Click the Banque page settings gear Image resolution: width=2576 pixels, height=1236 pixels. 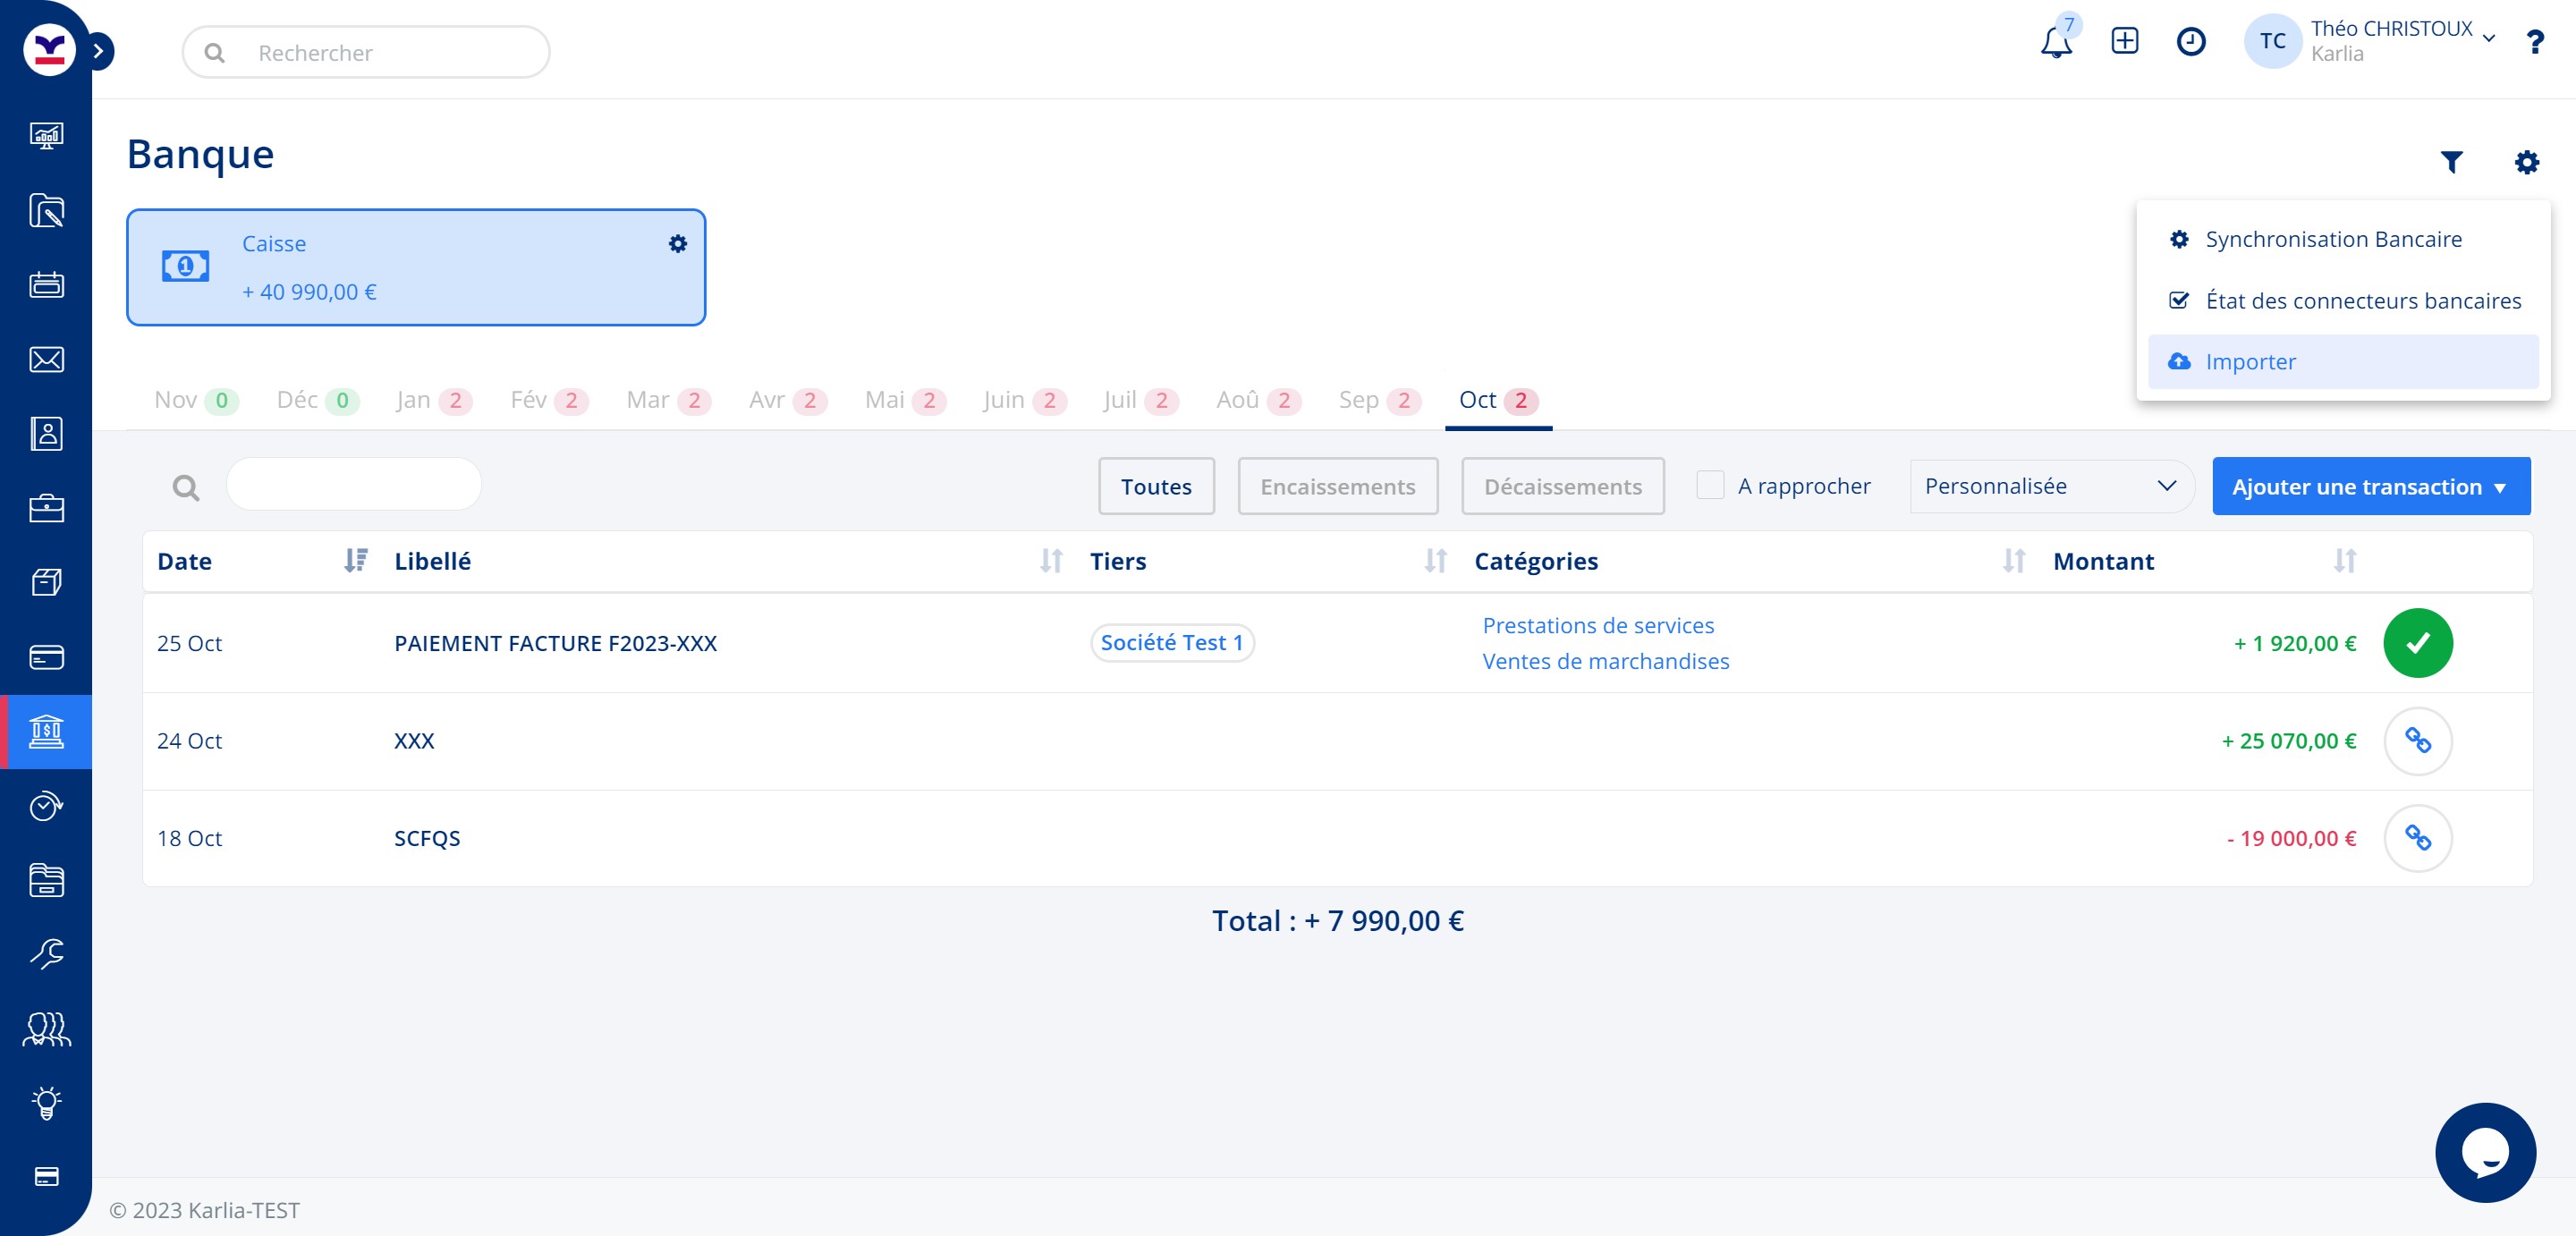2526,162
